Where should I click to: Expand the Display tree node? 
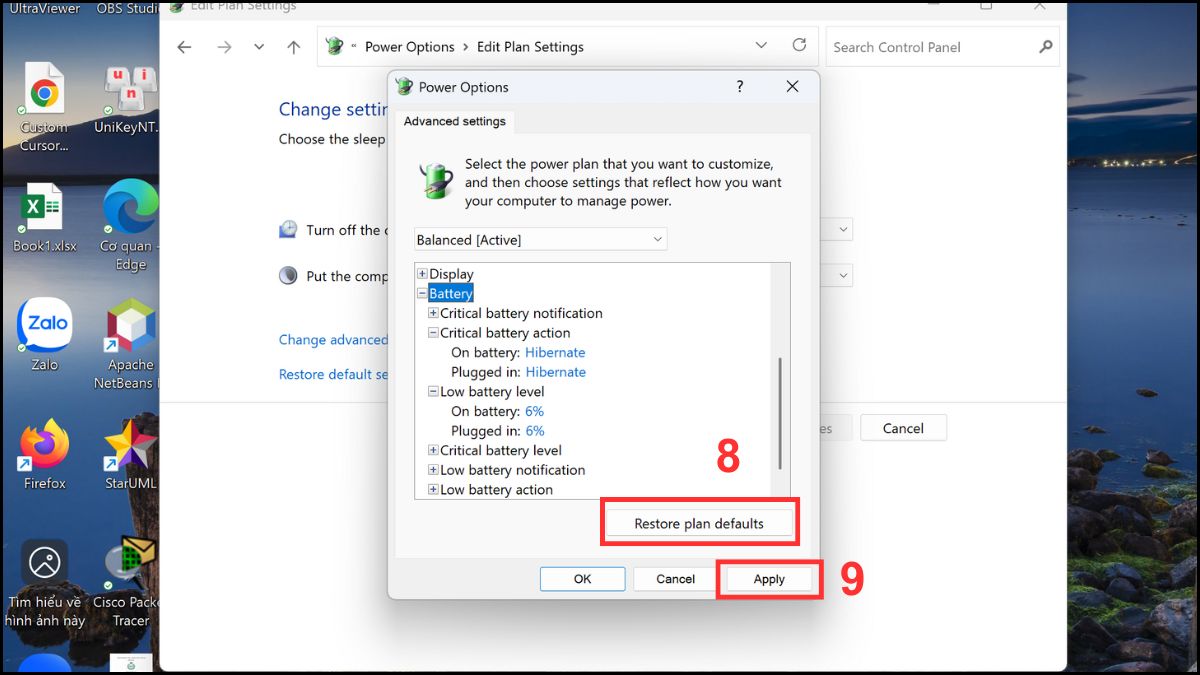422,274
